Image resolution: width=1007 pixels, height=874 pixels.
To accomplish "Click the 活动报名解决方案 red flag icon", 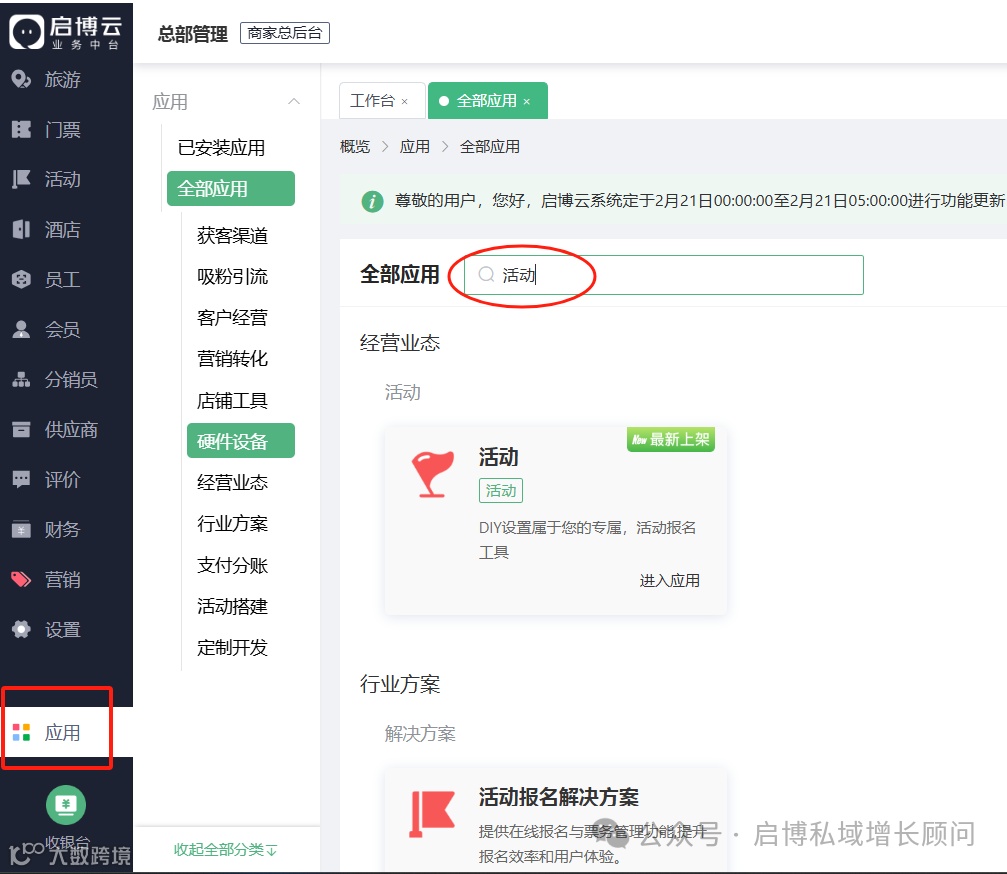I will pos(432,814).
